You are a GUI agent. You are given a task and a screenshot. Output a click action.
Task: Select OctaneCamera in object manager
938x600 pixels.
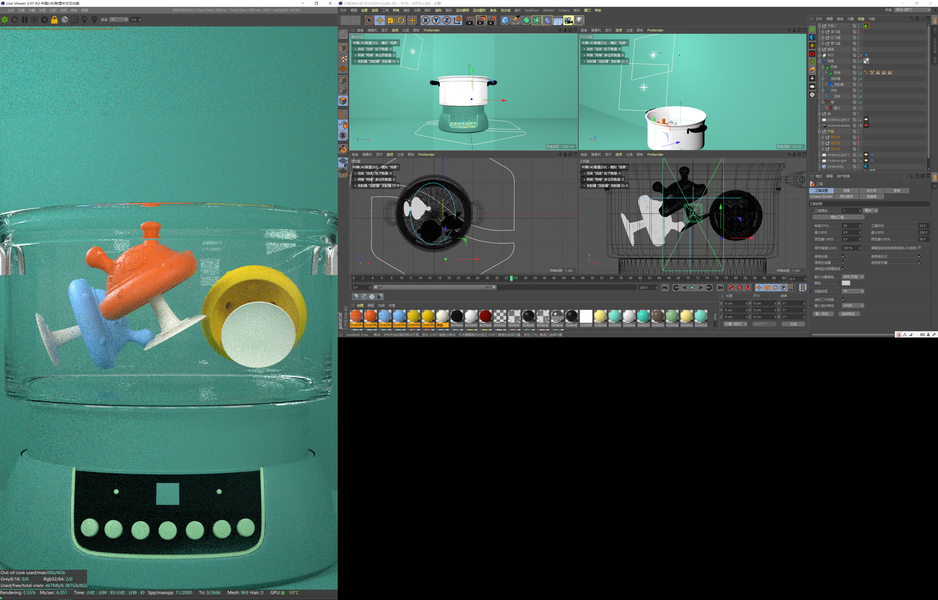coord(839,126)
